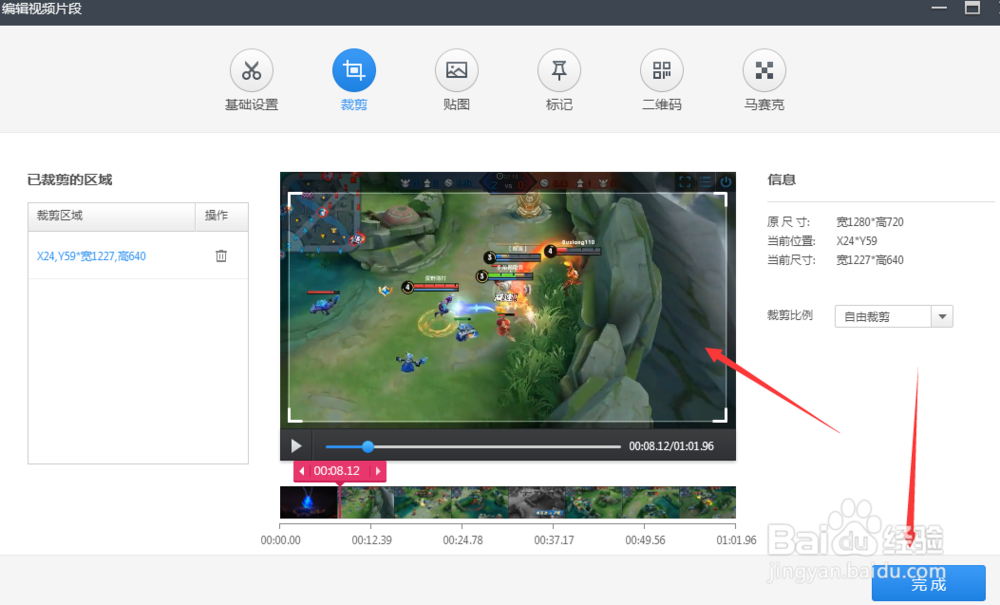Select the 操作 column header
The width and height of the screenshot is (1000, 605).
tap(220, 217)
